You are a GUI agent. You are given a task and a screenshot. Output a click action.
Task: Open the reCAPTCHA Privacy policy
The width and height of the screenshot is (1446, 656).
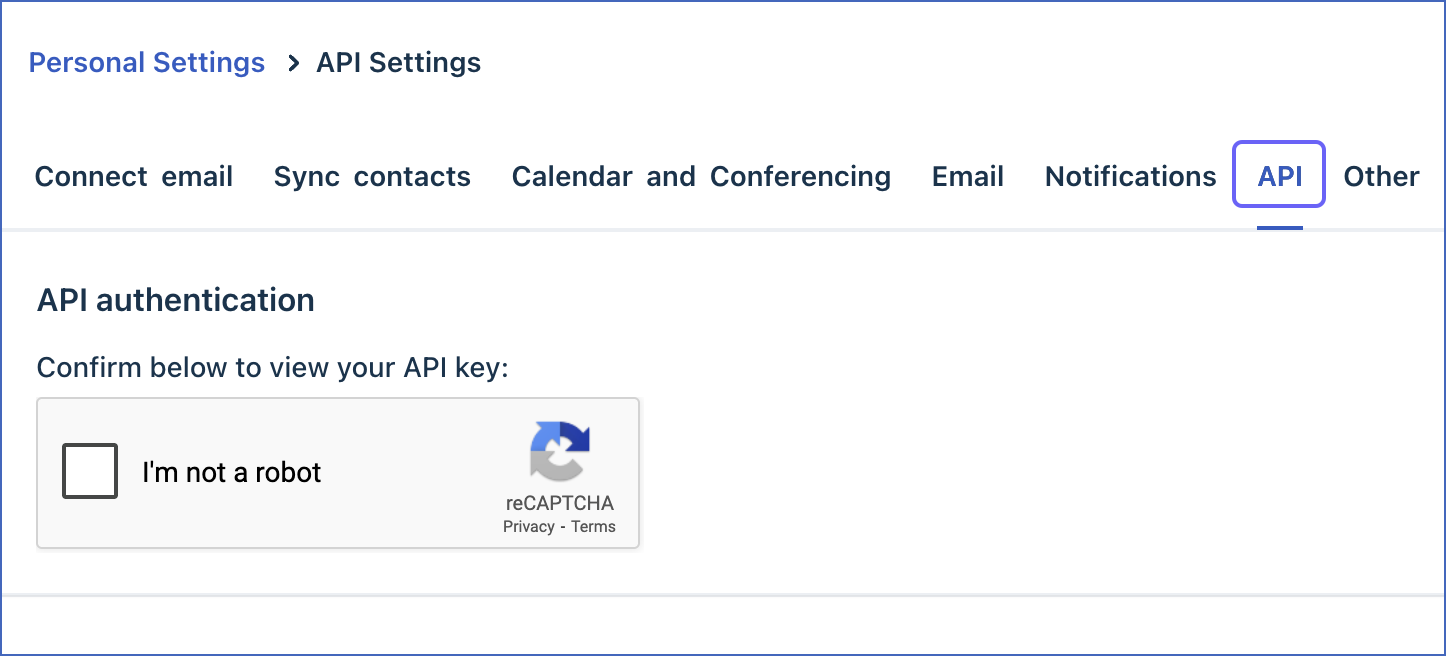[x=529, y=526]
